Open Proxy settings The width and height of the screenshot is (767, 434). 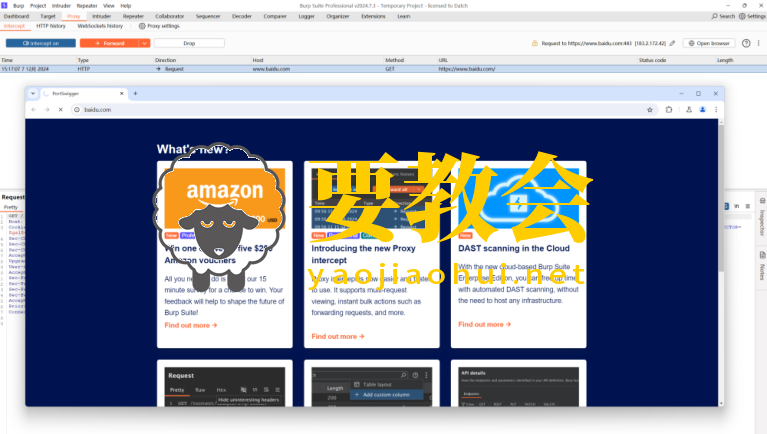click(159, 26)
